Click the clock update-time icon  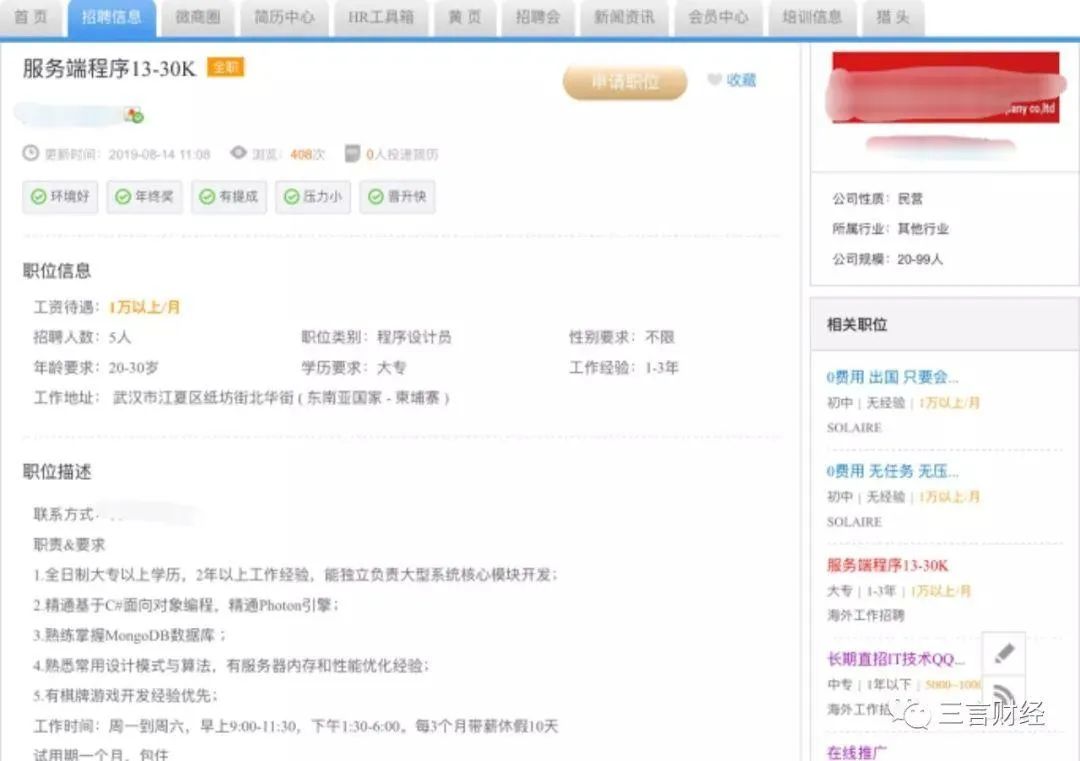pyautogui.click(x=31, y=153)
